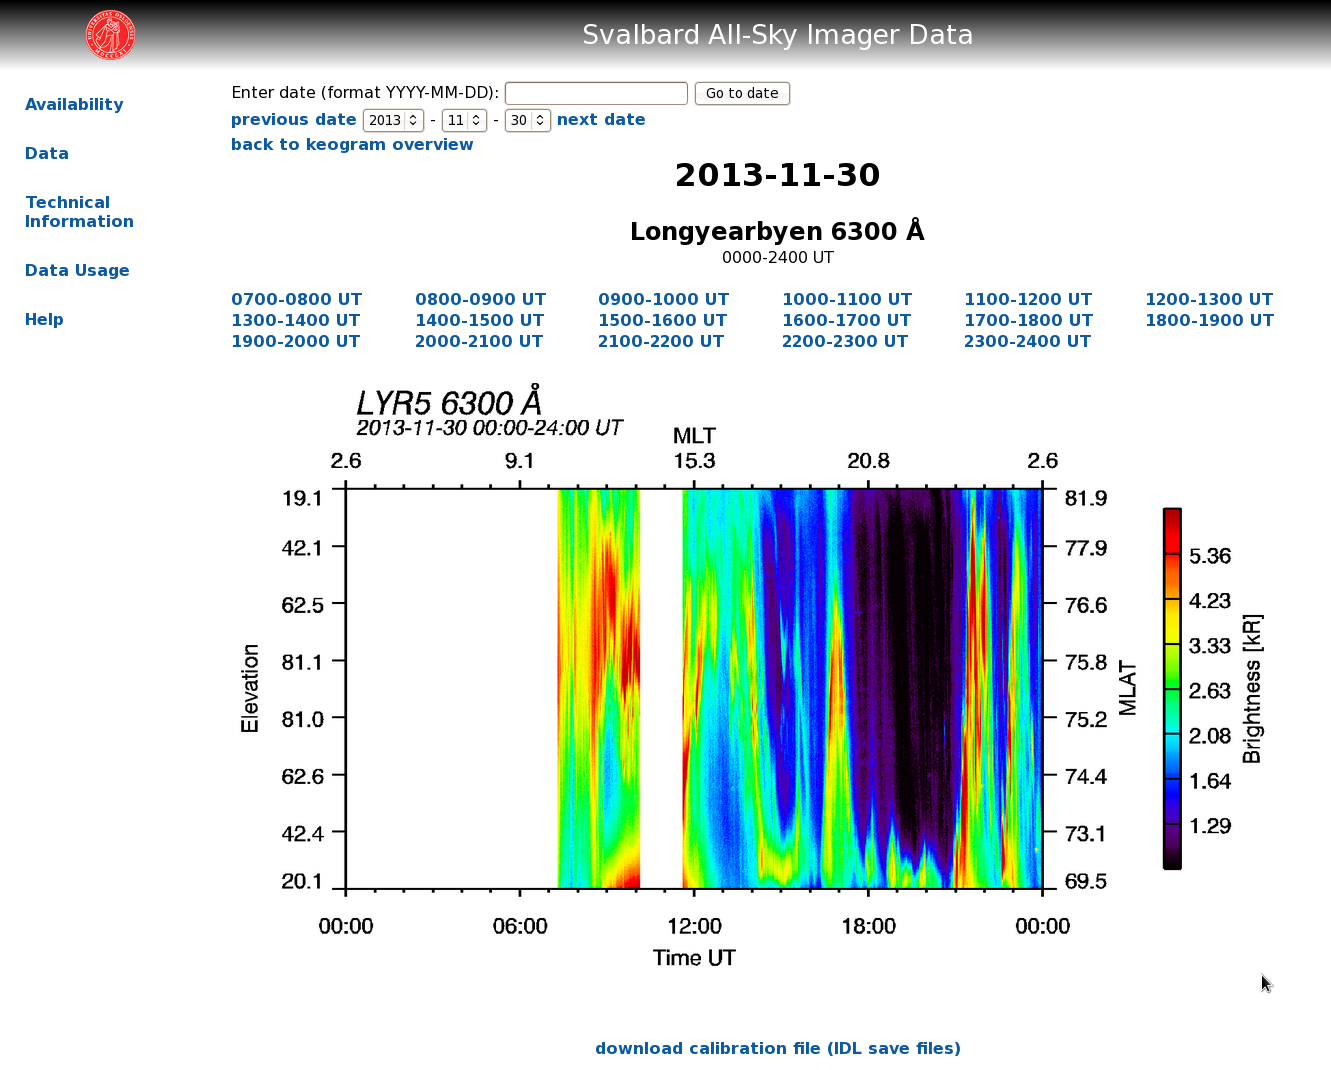Viewport: 1331px width, 1070px height.
Task: Focus the date entry text field
Action: (596, 93)
